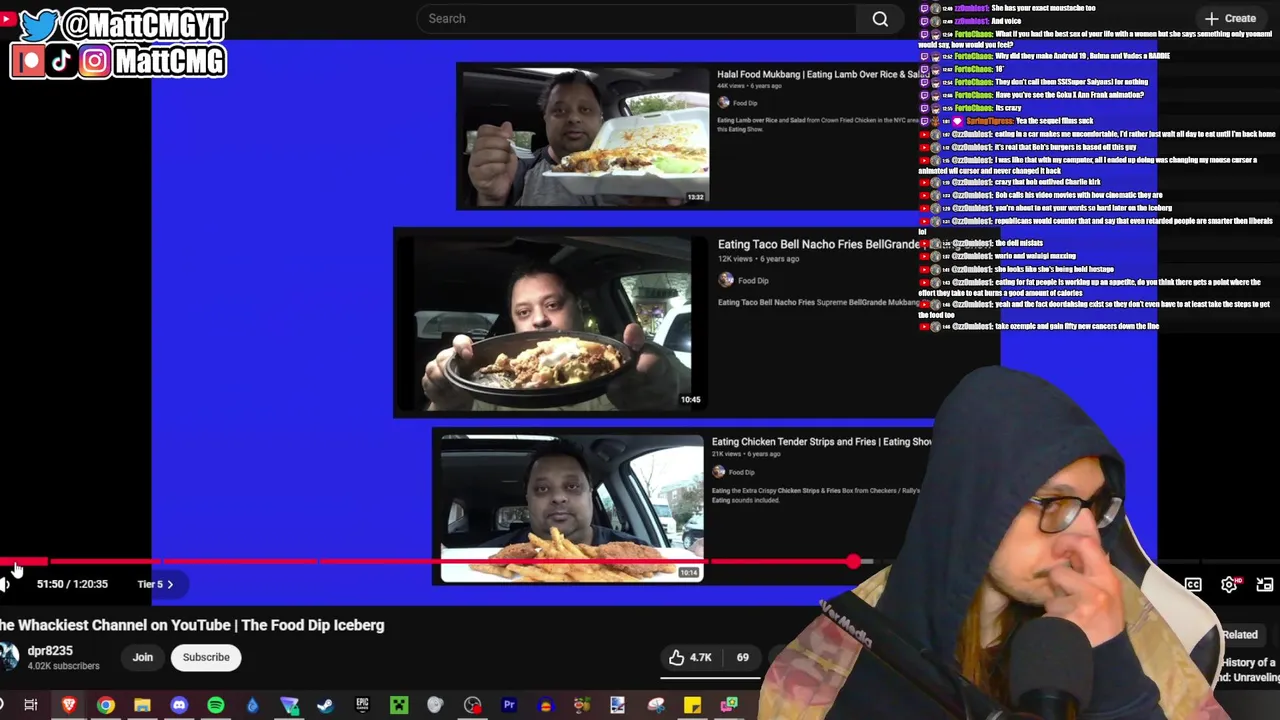Toggle closed captions CC button
Viewport: 1280px width, 720px height.
tap(1193, 584)
